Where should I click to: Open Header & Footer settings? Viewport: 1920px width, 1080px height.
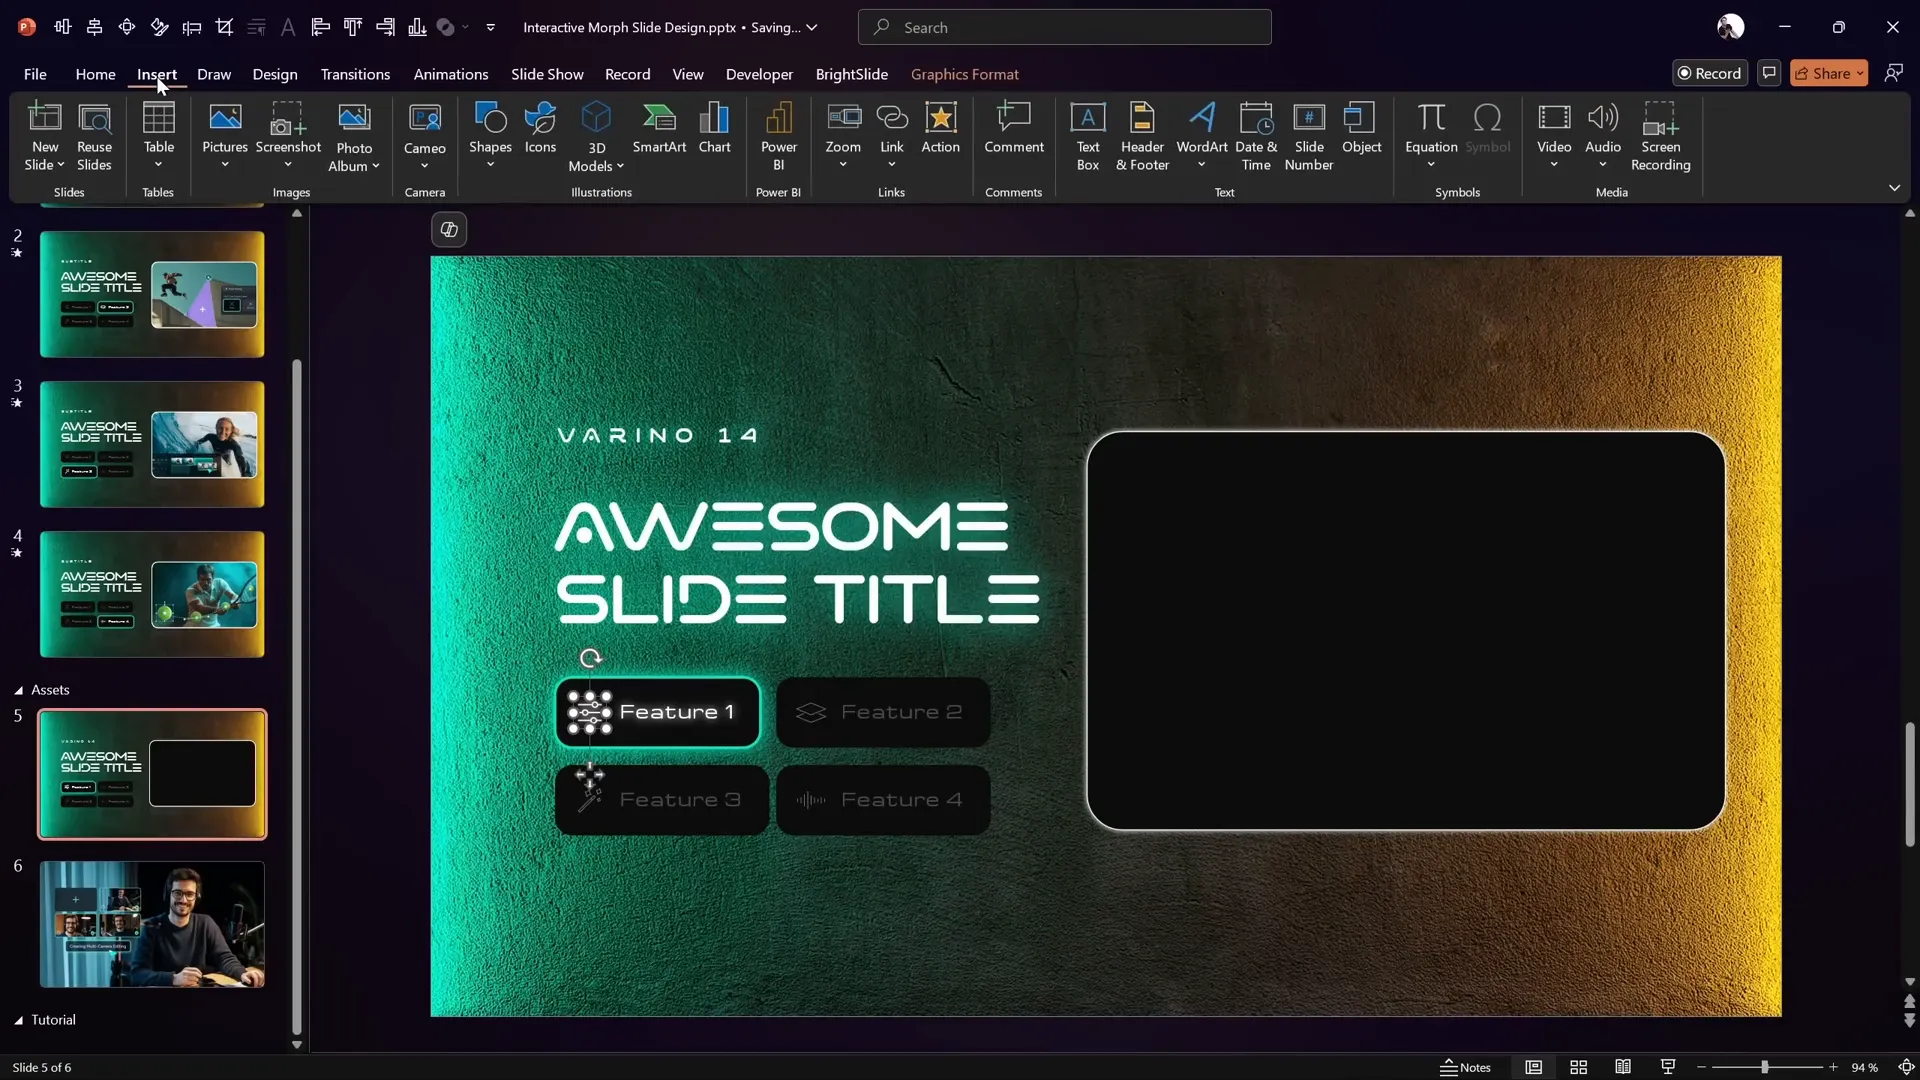click(x=1142, y=137)
